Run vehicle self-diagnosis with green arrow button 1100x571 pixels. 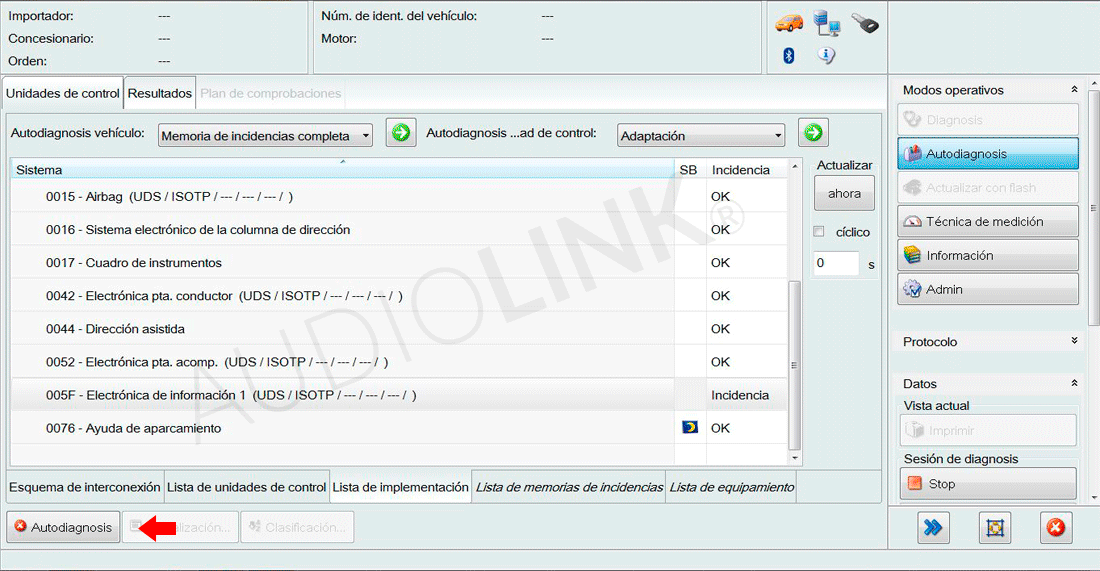(x=401, y=133)
